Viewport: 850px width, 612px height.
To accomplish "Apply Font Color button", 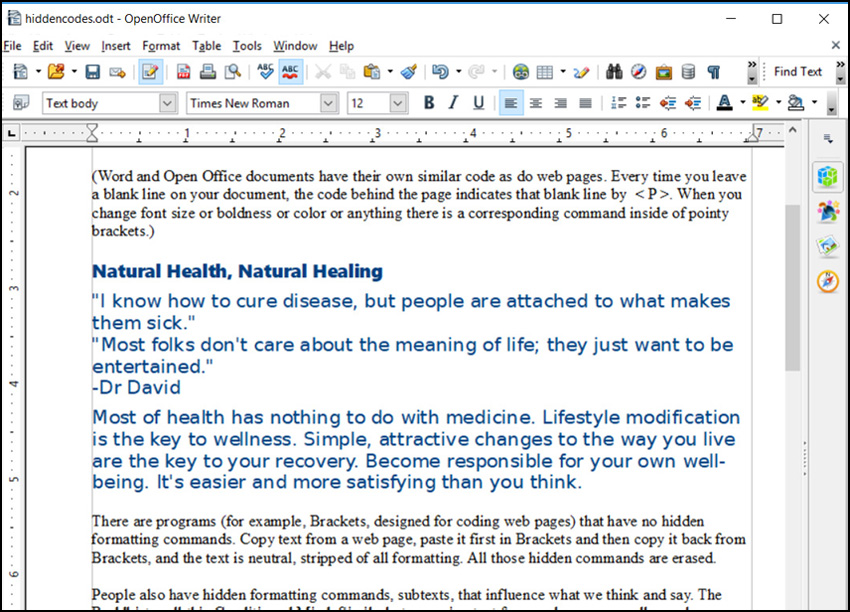I will [x=724, y=102].
